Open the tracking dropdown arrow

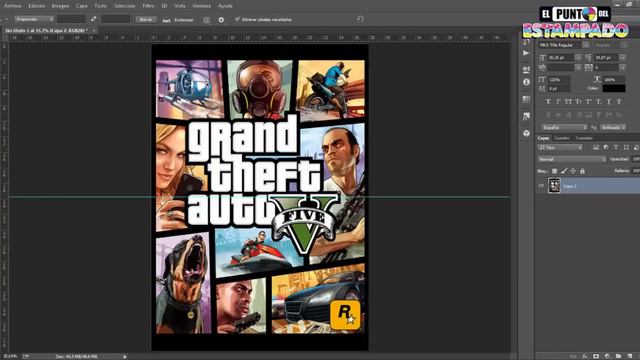click(622, 67)
